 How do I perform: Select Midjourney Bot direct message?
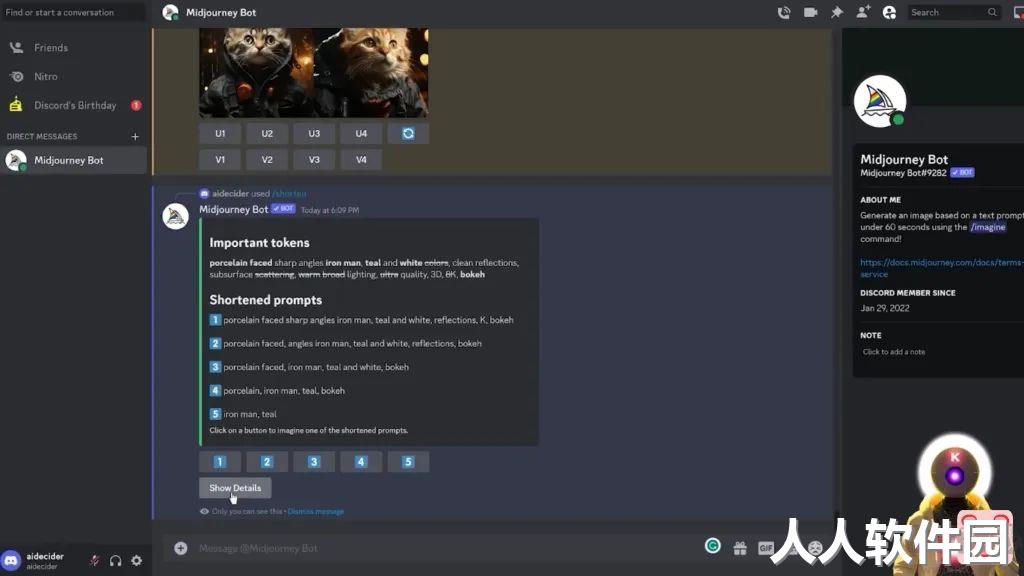pyautogui.click(x=74, y=160)
